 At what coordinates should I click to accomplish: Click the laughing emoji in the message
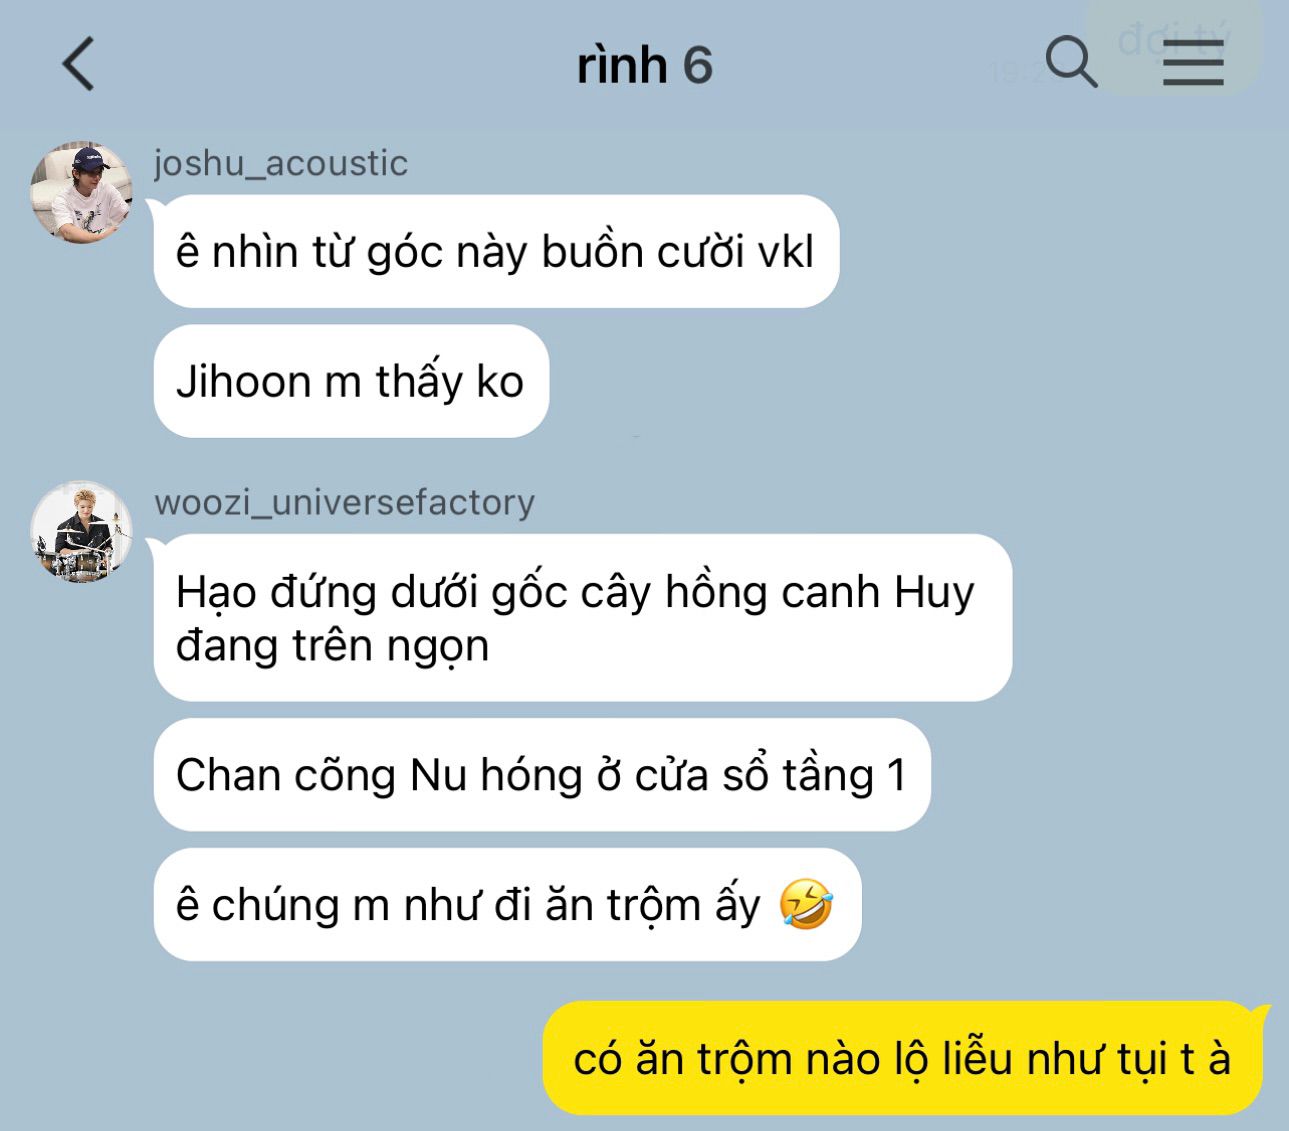point(806,904)
